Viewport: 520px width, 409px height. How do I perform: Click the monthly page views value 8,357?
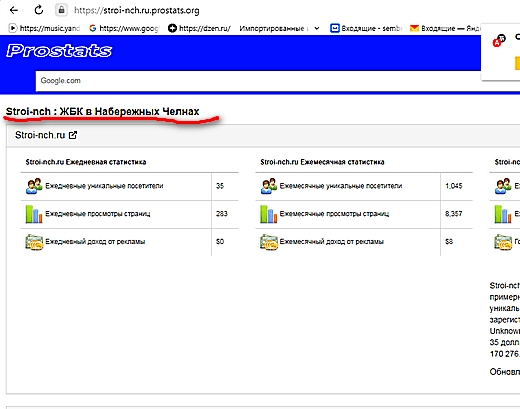point(454,214)
